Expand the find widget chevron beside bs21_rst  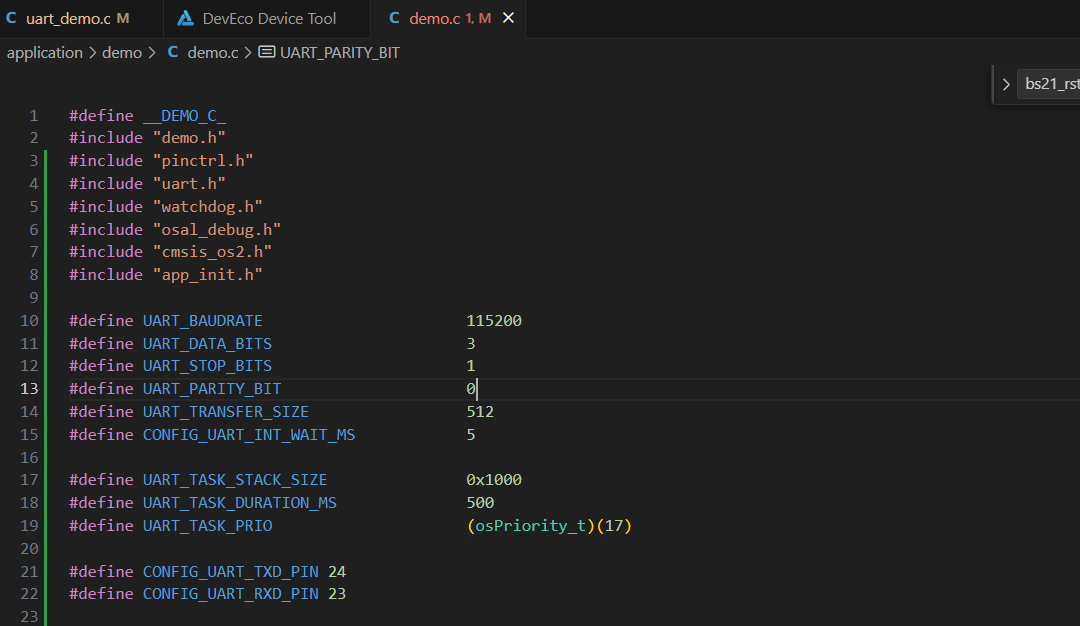point(1006,84)
